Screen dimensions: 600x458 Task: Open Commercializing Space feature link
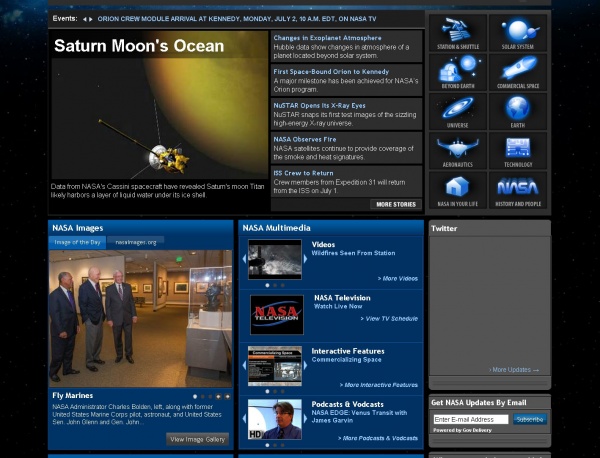346,360
